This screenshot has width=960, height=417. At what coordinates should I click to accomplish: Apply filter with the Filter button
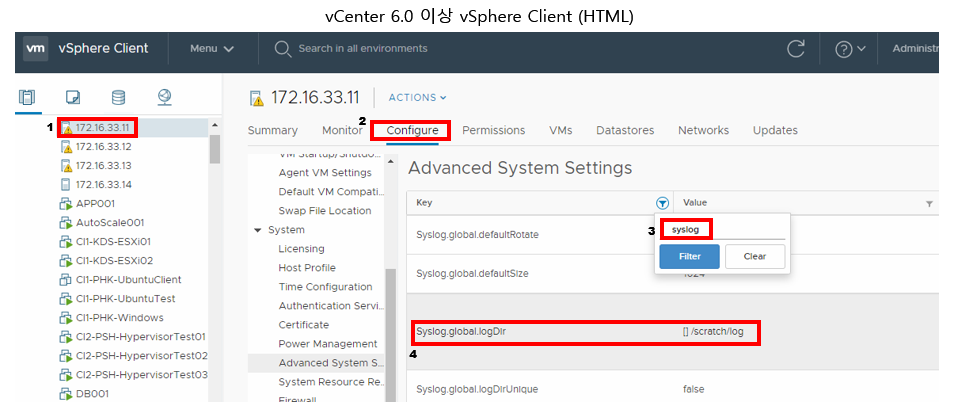pyautogui.click(x=689, y=256)
